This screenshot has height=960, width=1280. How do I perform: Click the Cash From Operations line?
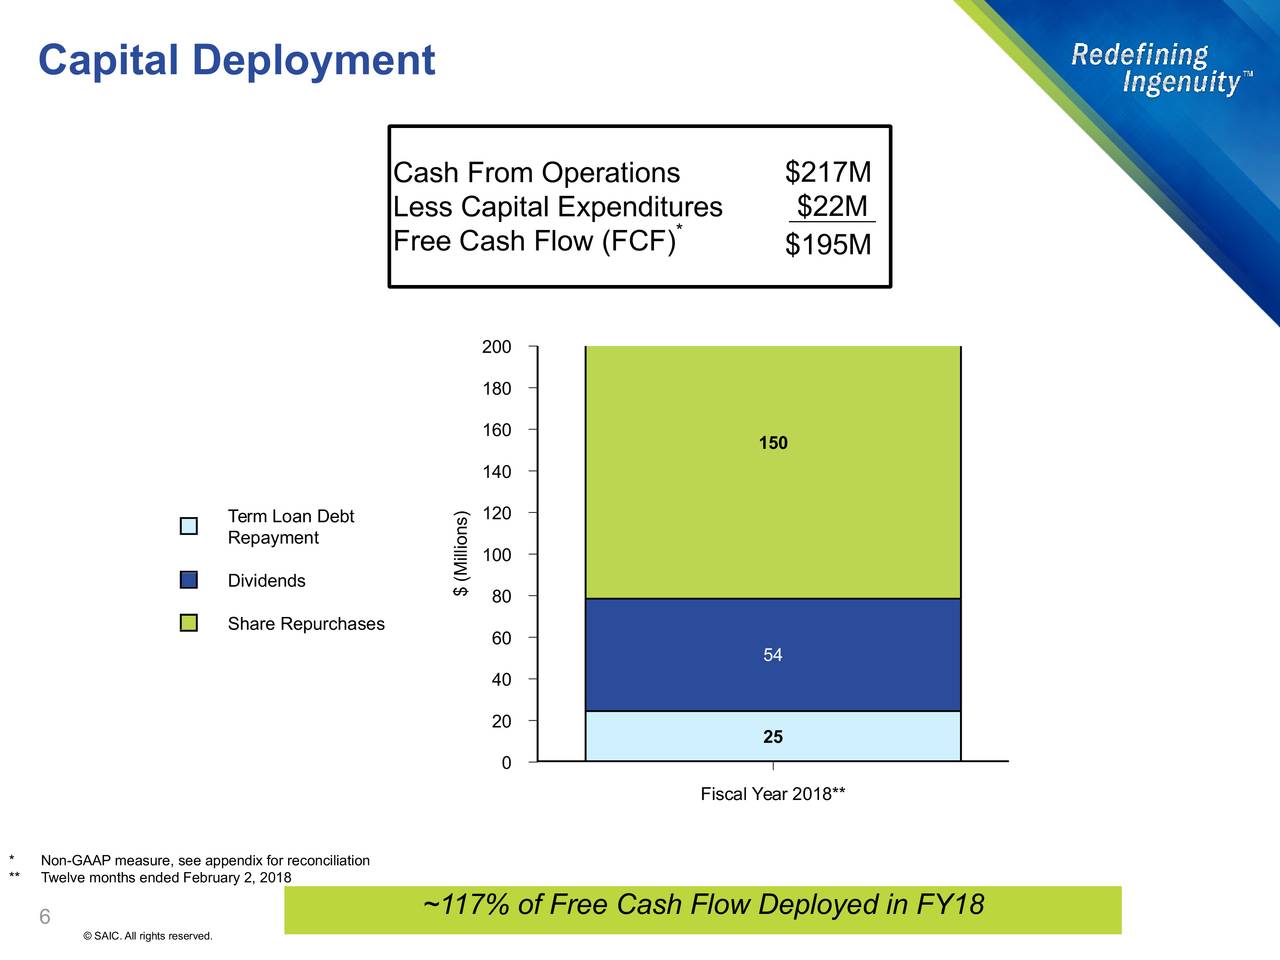click(x=536, y=173)
